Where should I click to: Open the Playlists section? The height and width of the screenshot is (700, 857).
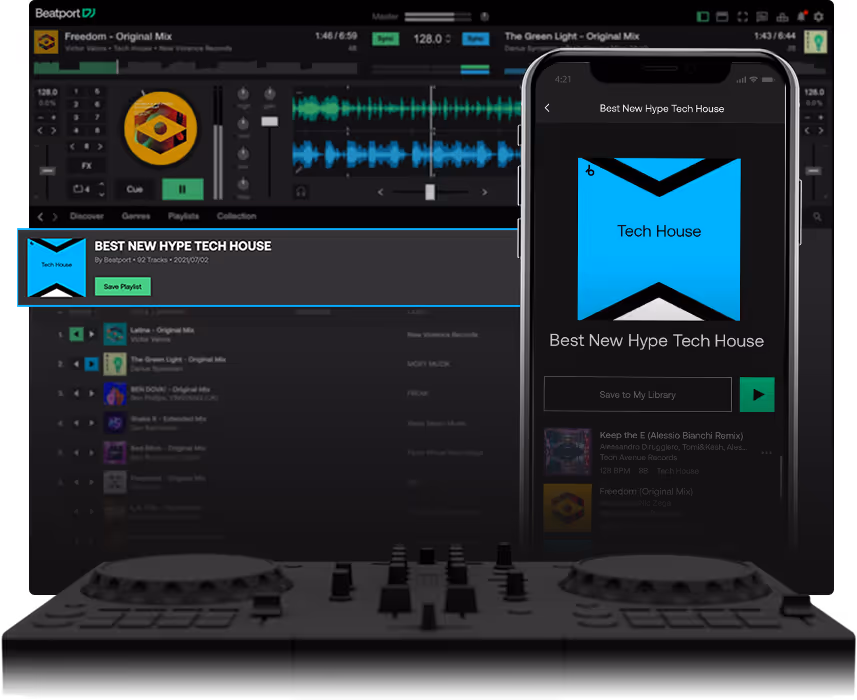pyautogui.click(x=185, y=216)
